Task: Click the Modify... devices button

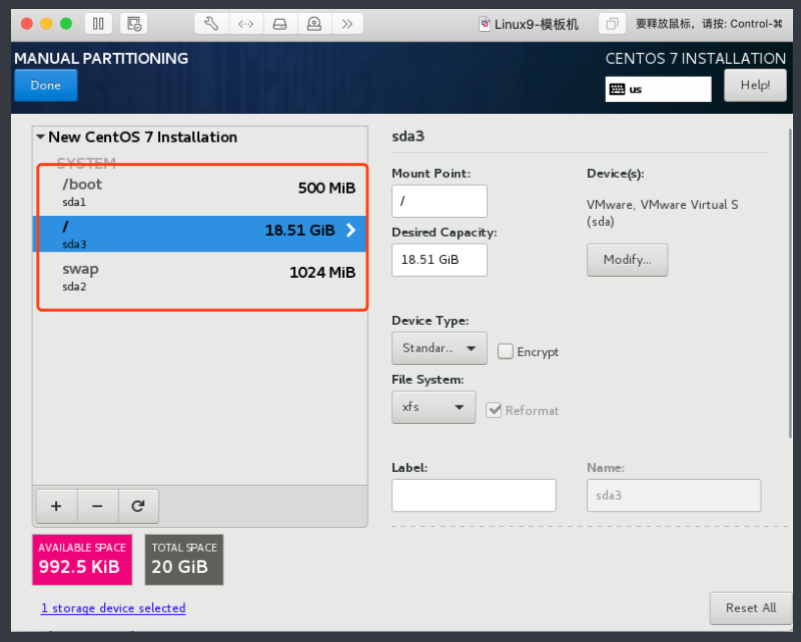Action: coord(627,260)
